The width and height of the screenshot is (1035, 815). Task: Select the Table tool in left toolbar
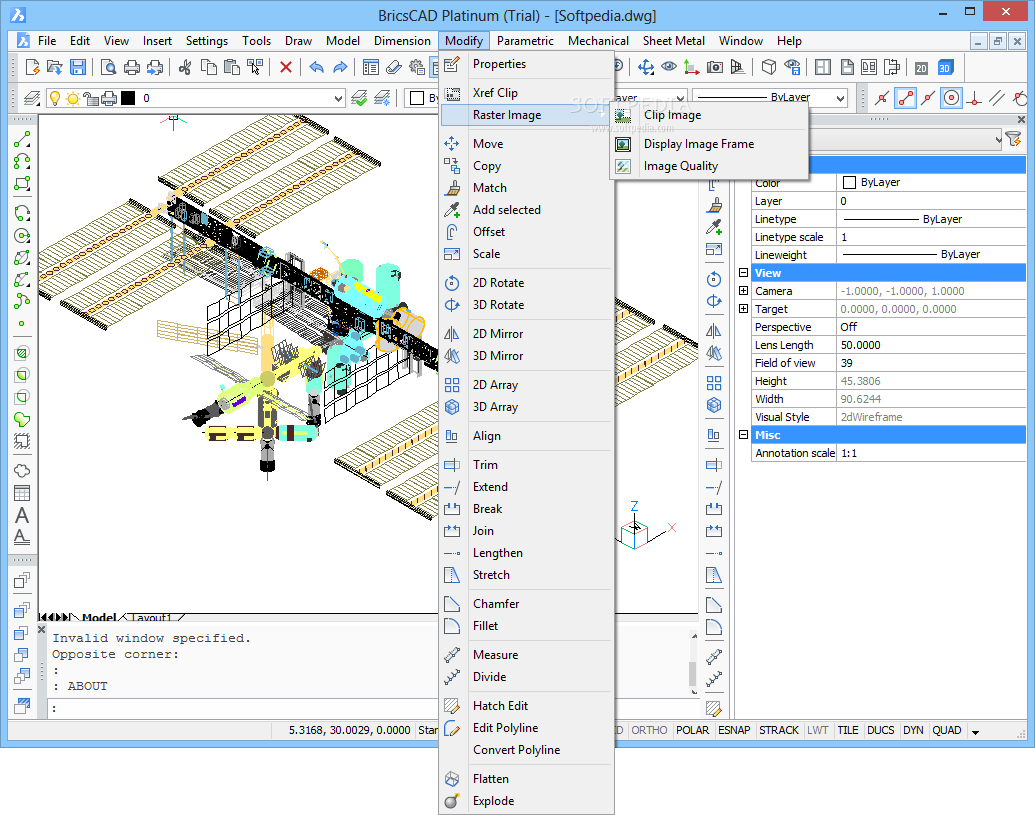[x=22, y=493]
